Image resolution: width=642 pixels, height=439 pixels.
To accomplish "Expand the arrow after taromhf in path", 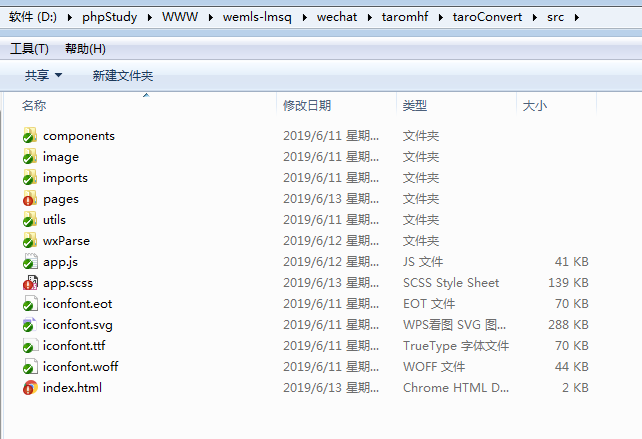I will 441,17.
